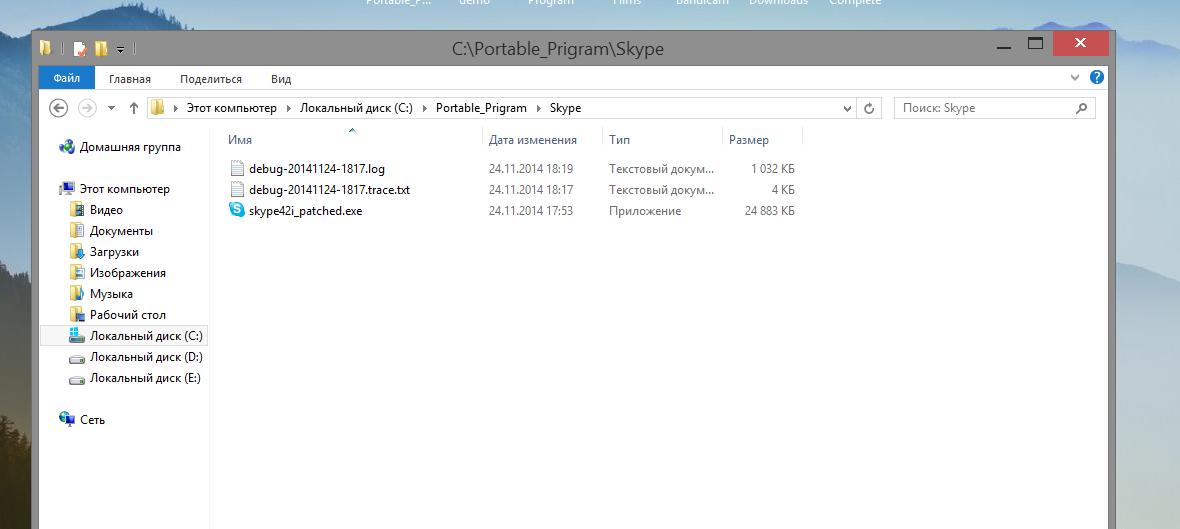
Task: Select Этот компьютер in the navigation tree
Action: point(125,189)
